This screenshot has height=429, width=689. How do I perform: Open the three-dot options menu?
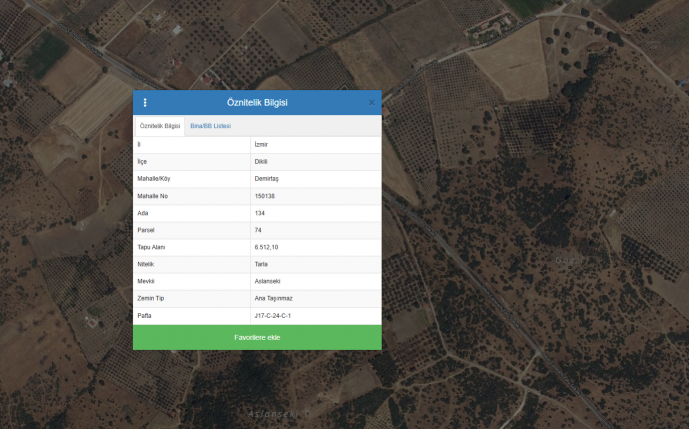tap(145, 102)
